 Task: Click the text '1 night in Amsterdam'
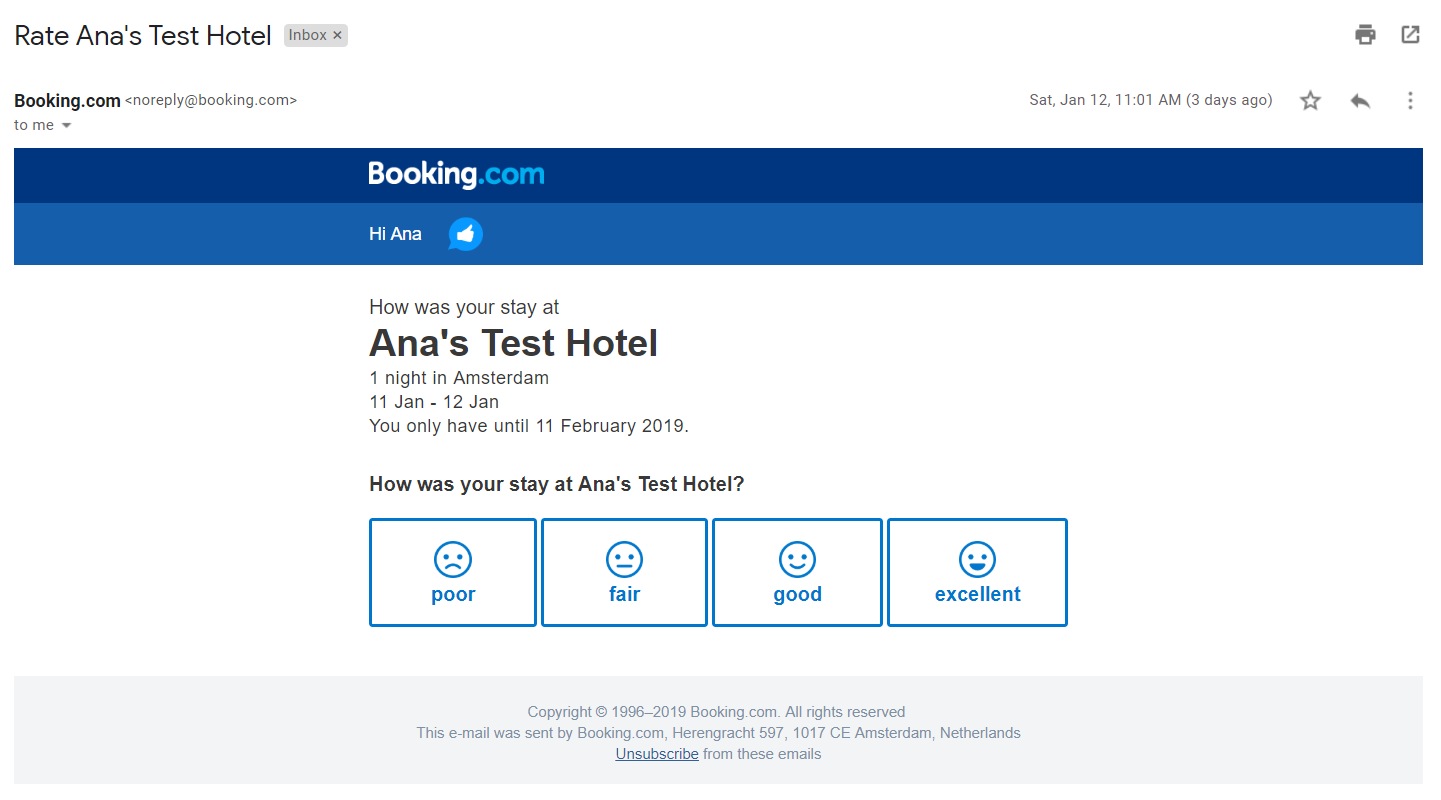459,378
